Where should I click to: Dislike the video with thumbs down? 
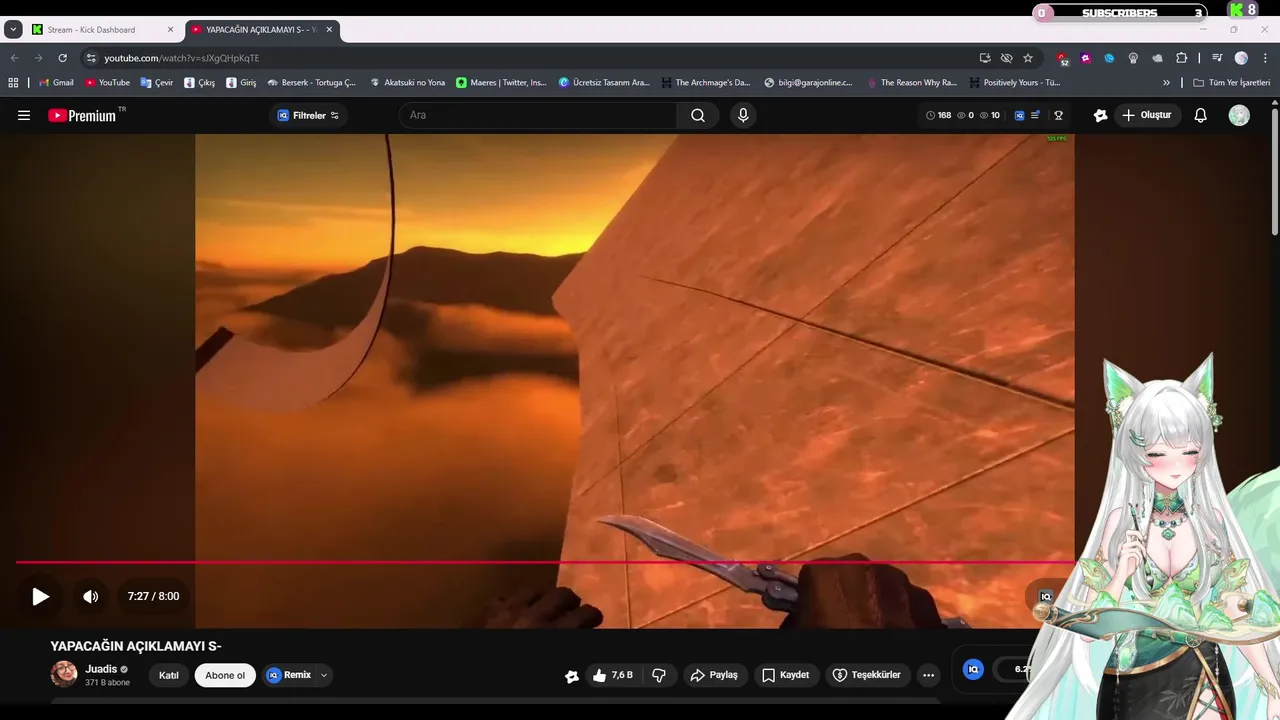pos(659,675)
